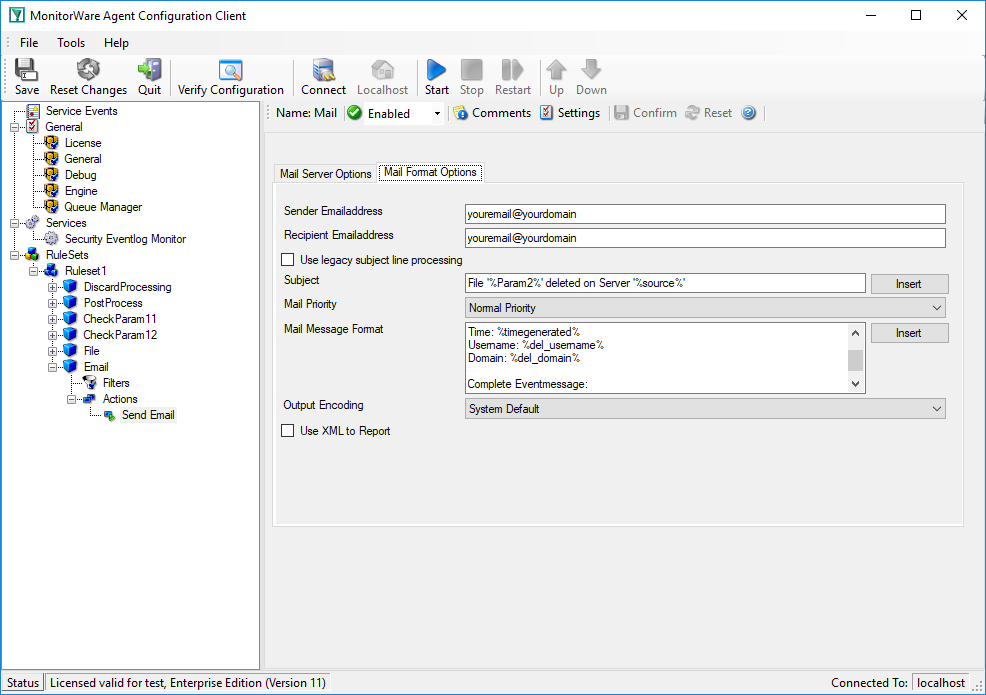Click the Sender Emailaddress input field
The image size is (986, 695).
click(705, 214)
